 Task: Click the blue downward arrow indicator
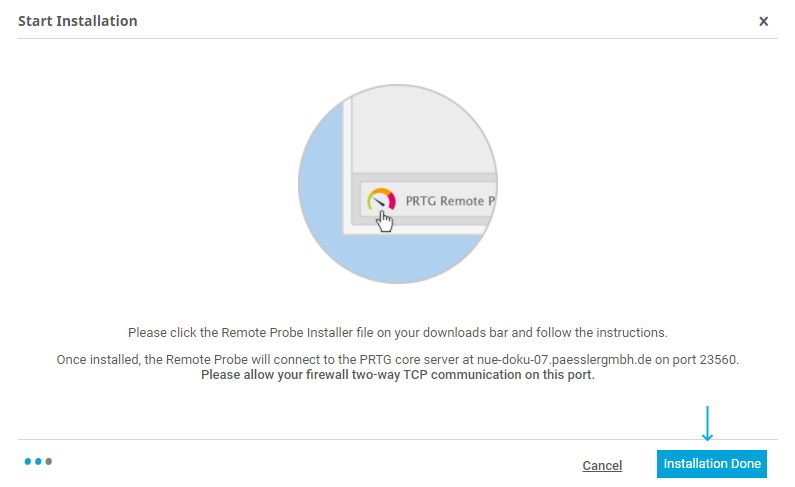[708, 423]
